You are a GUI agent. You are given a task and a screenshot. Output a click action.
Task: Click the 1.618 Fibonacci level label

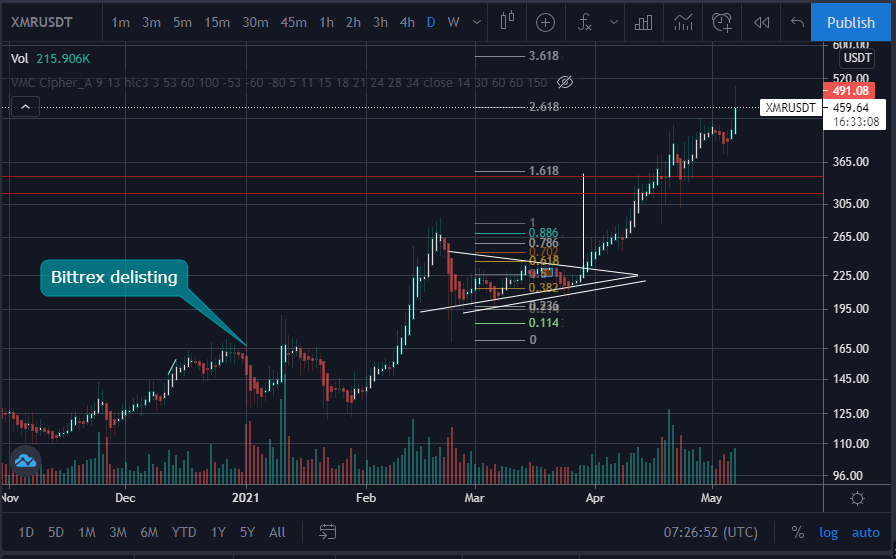[543, 171]
